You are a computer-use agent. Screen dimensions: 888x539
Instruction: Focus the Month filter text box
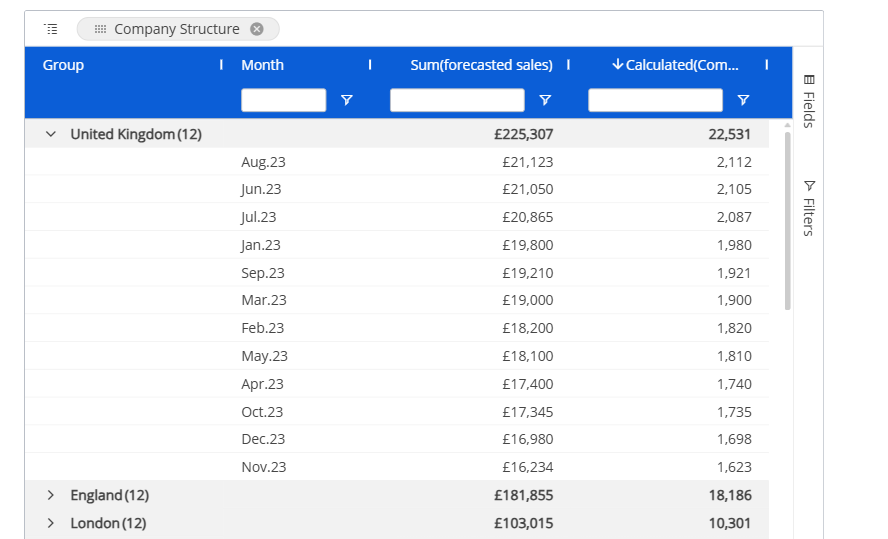pyautogui.click(x=284, y=100)
